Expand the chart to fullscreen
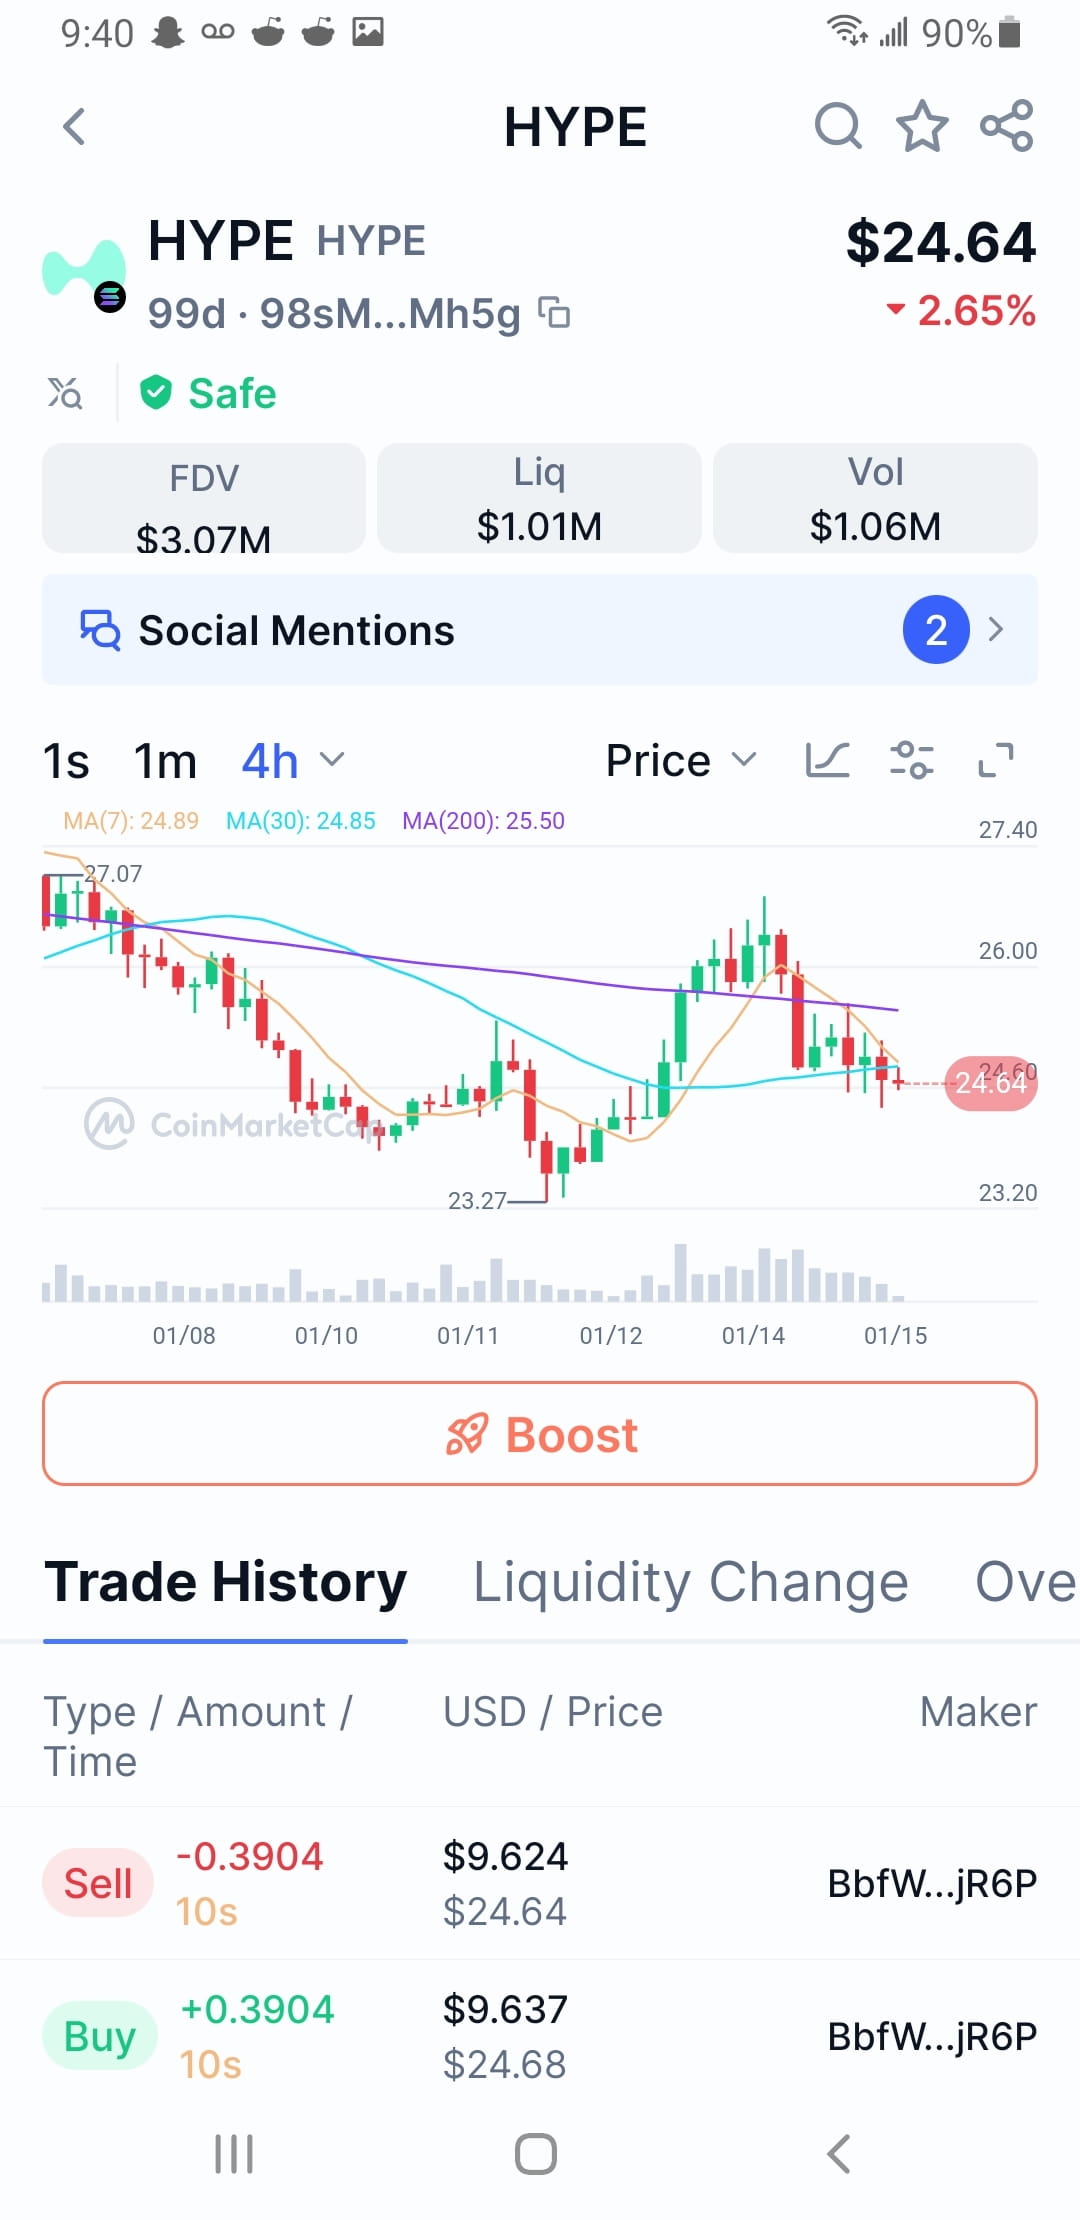The height and width of the screenshot is (2220, 1080). point(995,761)
